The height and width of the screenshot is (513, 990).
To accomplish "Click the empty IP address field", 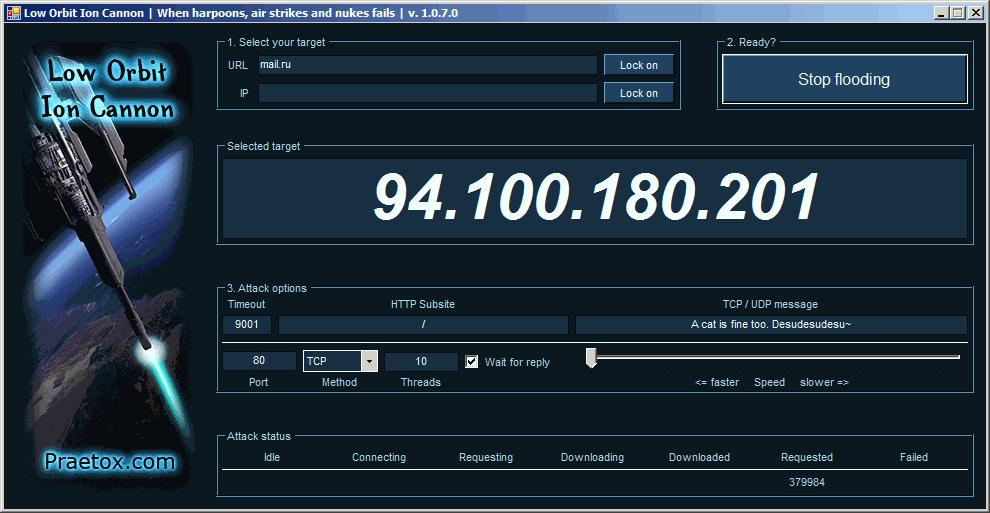I will click(x=427, y=93).
